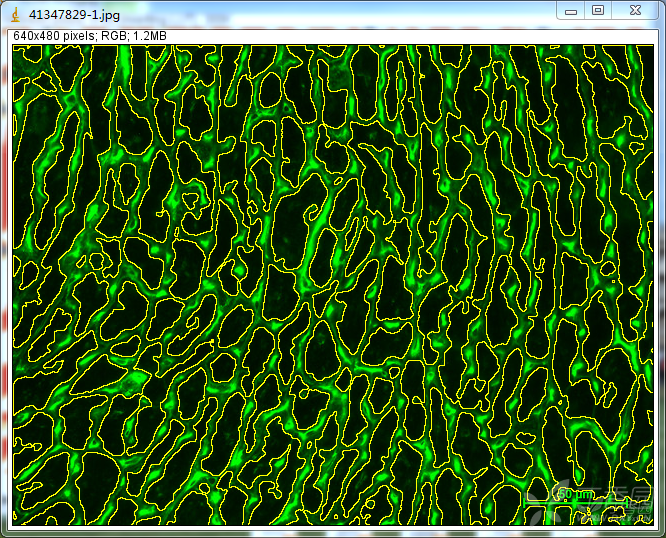This screenshot has width=666, height=538.
Task: Click the top-right corner of the image canvas
Action: tap(652, 46)
